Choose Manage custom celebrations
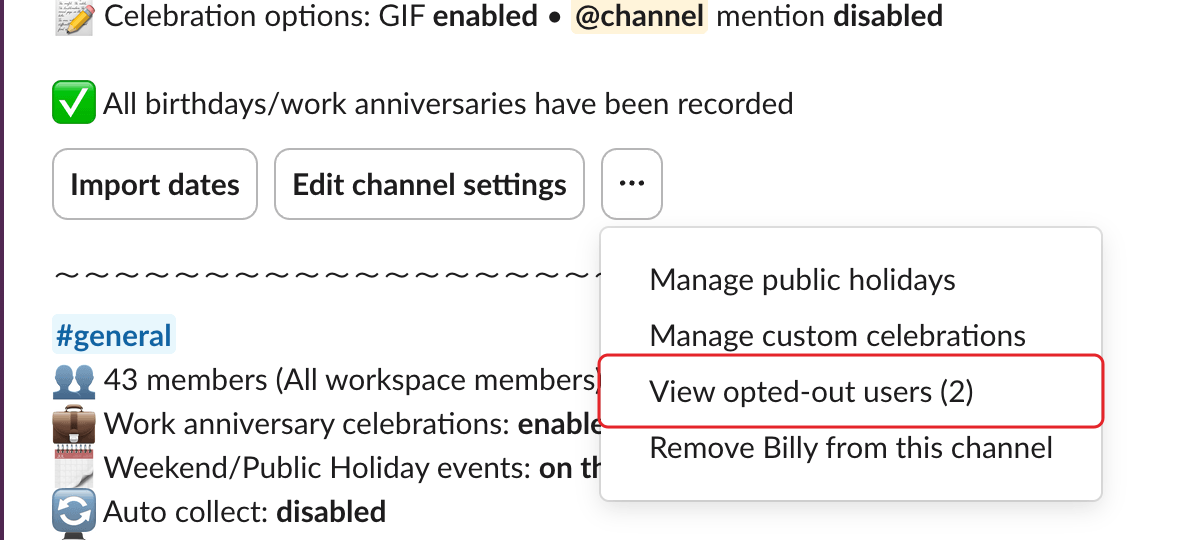Viewport: 1200px width, 540px height. pos(837,335)
